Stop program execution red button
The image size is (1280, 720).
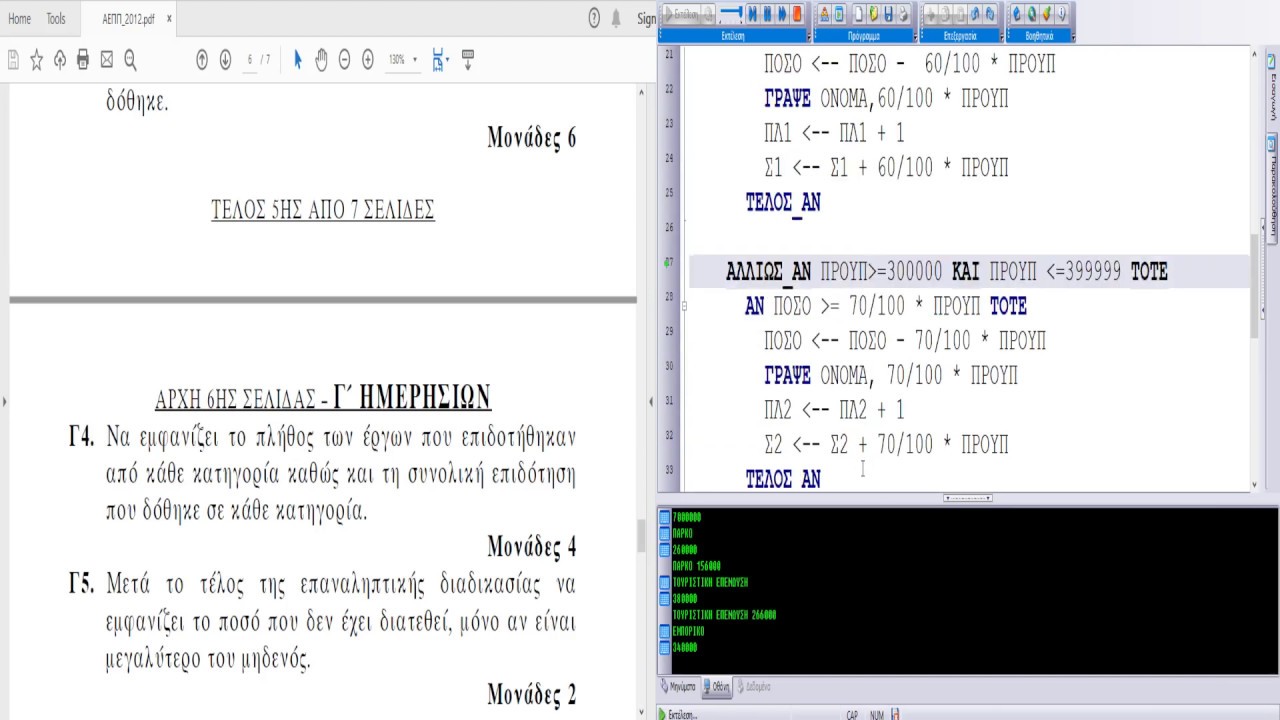797,14
